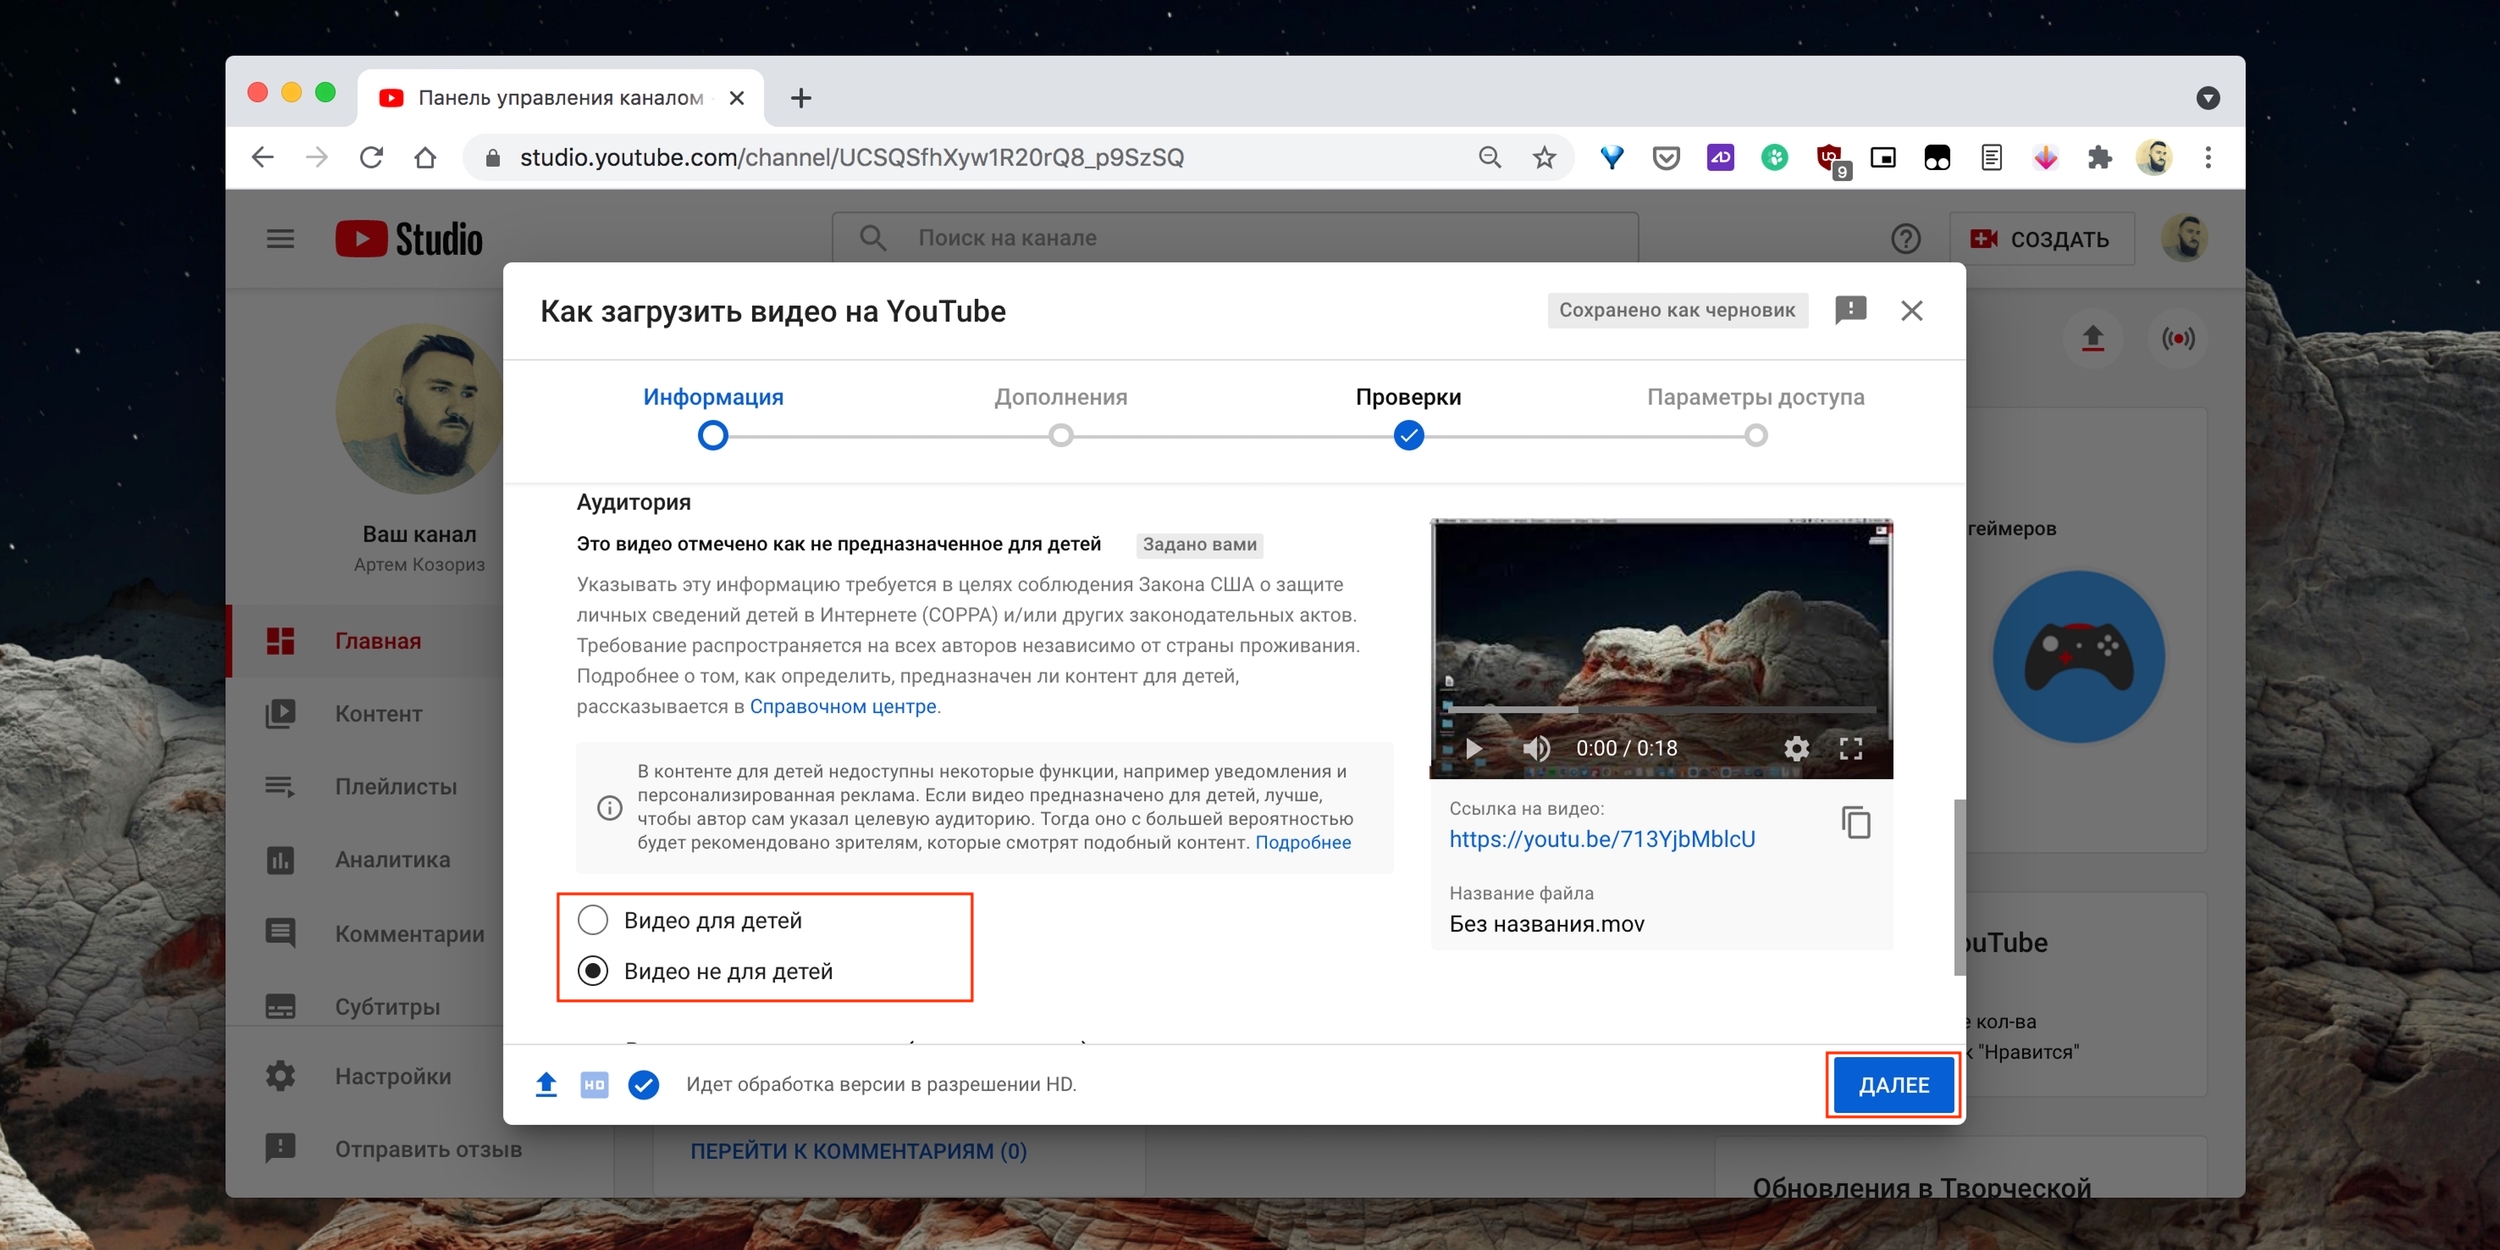Image resolution: width=2500 pixels, height=1250 pixels.
Task: Click the checks complete checkmark icon in footer
Action: coord(643,1084)
